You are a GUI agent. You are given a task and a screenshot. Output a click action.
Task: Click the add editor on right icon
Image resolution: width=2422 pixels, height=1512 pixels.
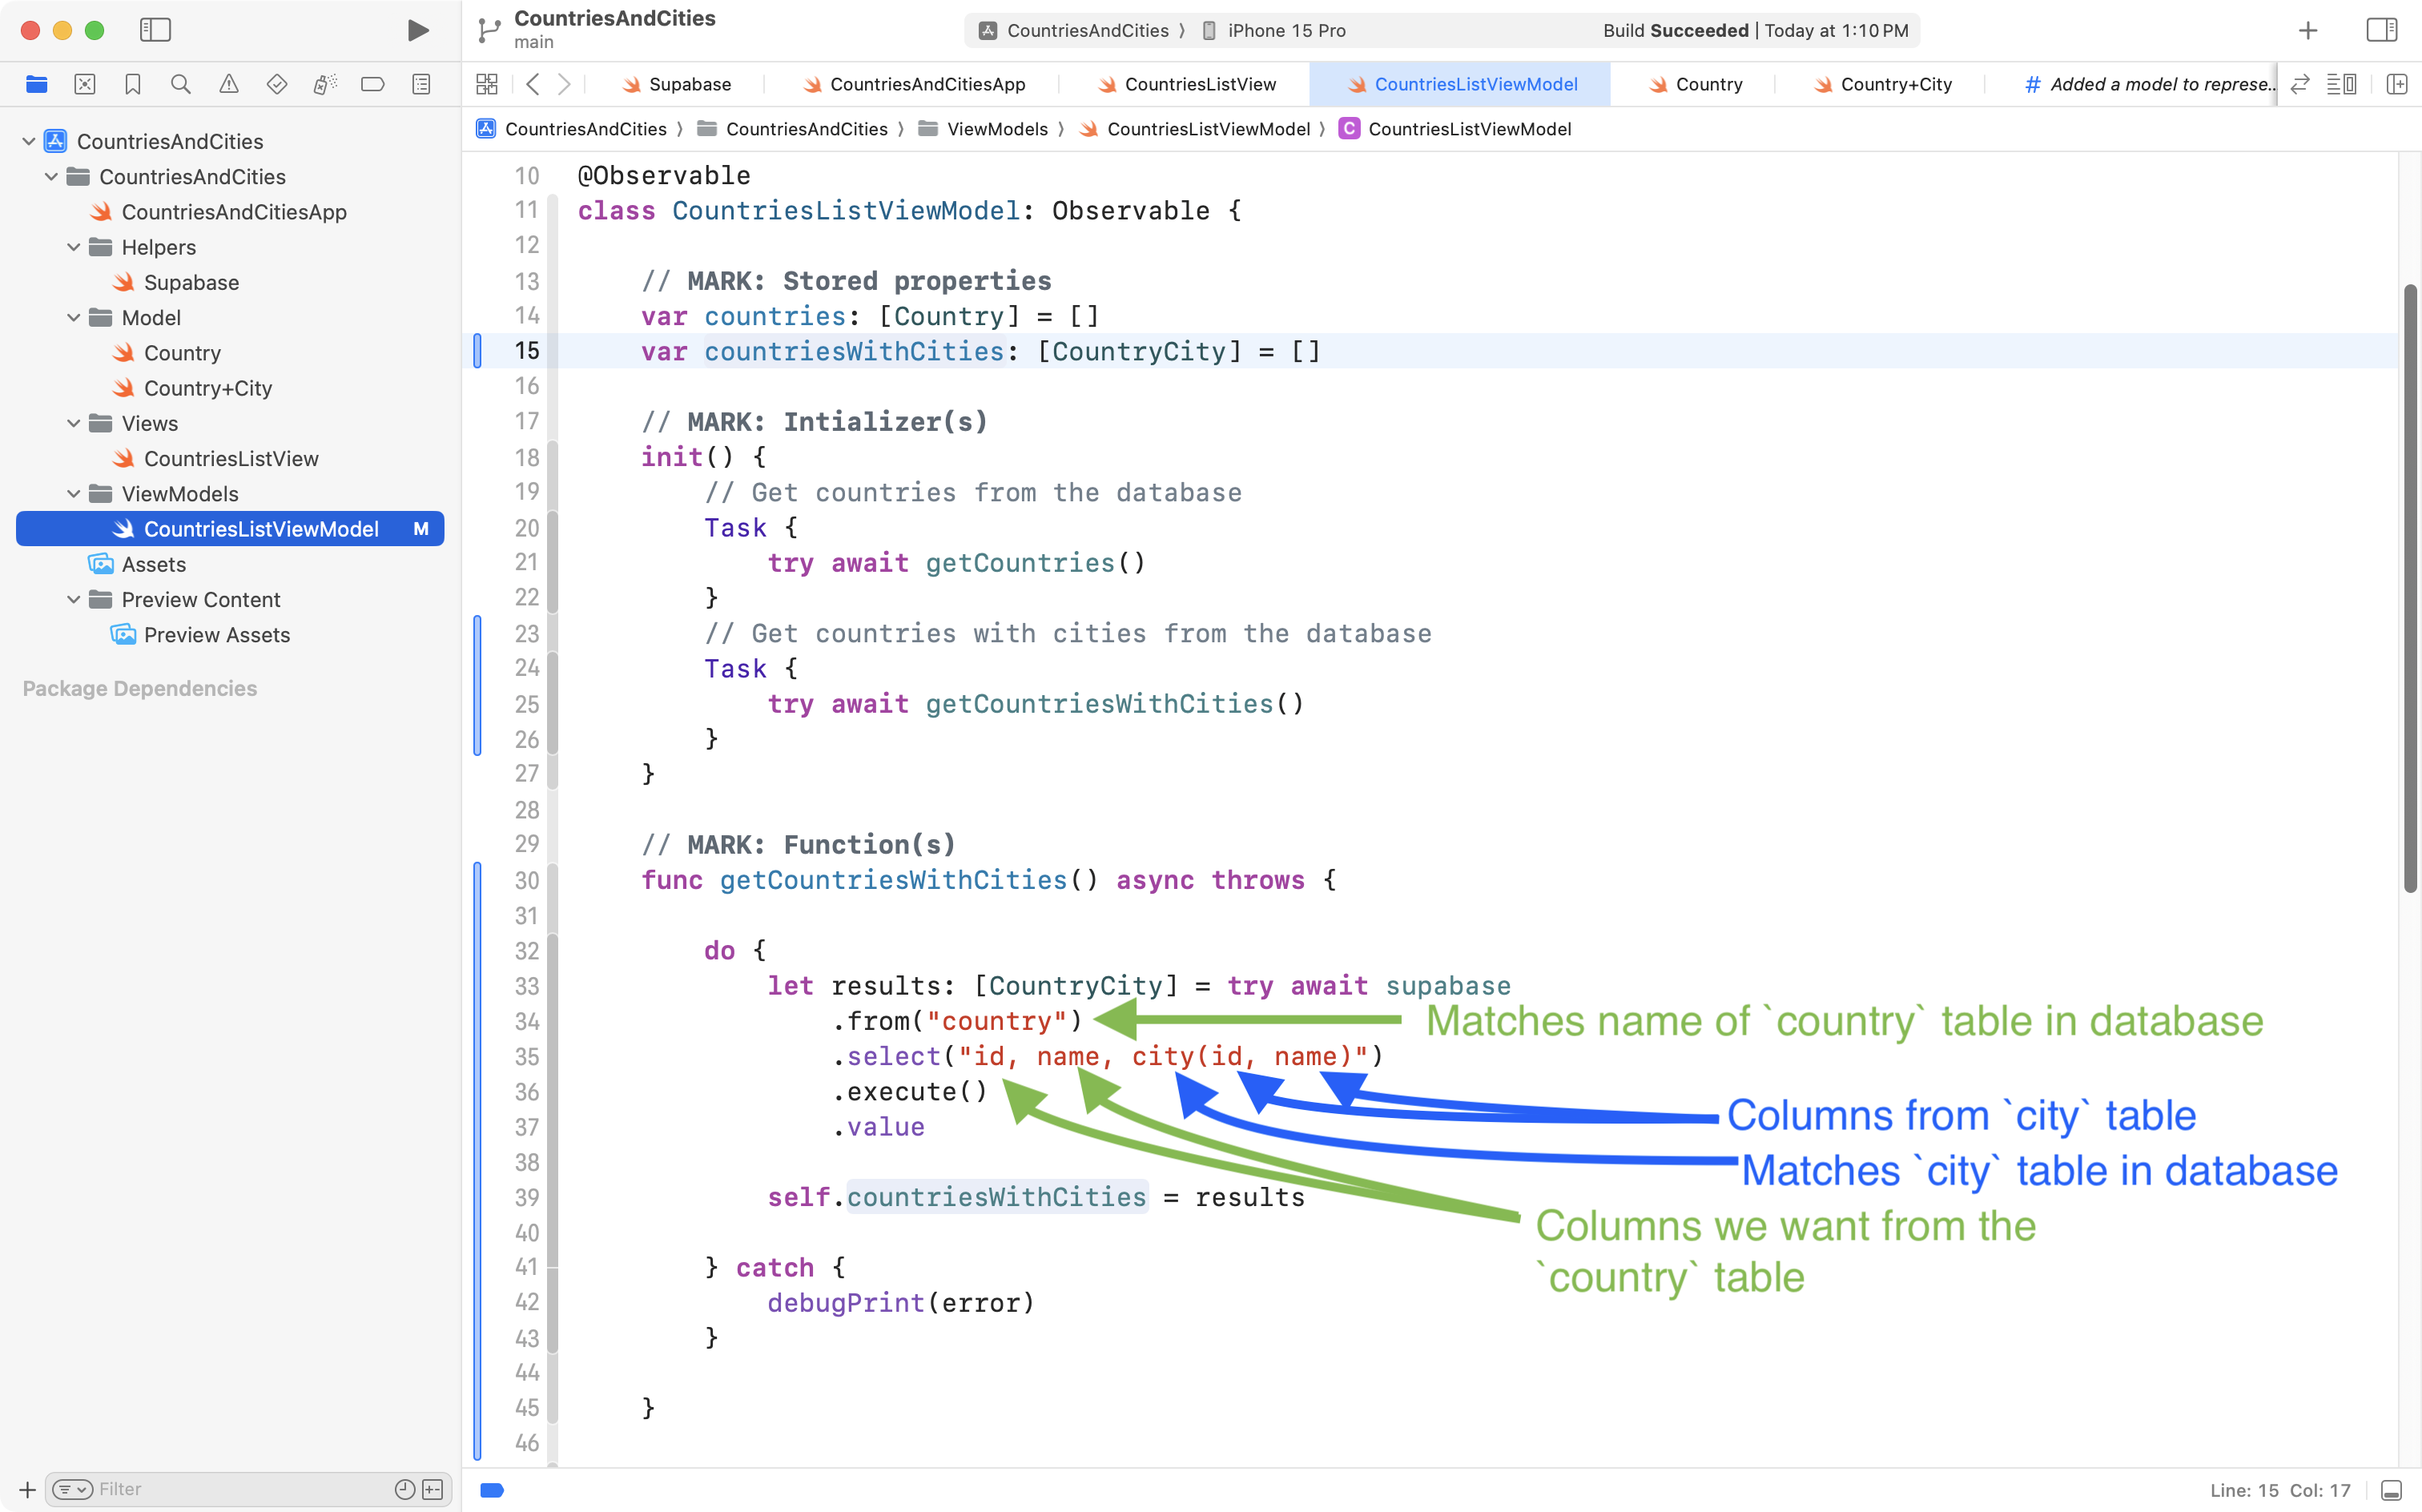(2396, 85)
